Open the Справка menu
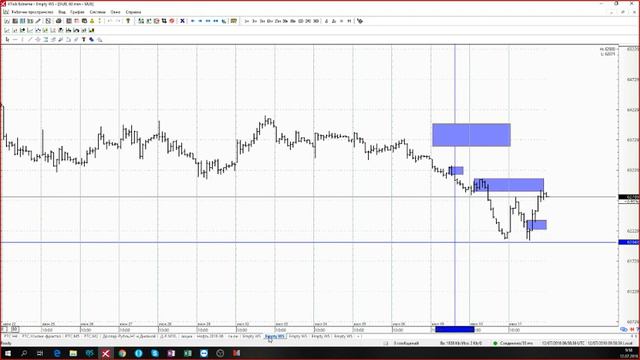Screen dimensions: 640x360 click(x=133, y=12)
